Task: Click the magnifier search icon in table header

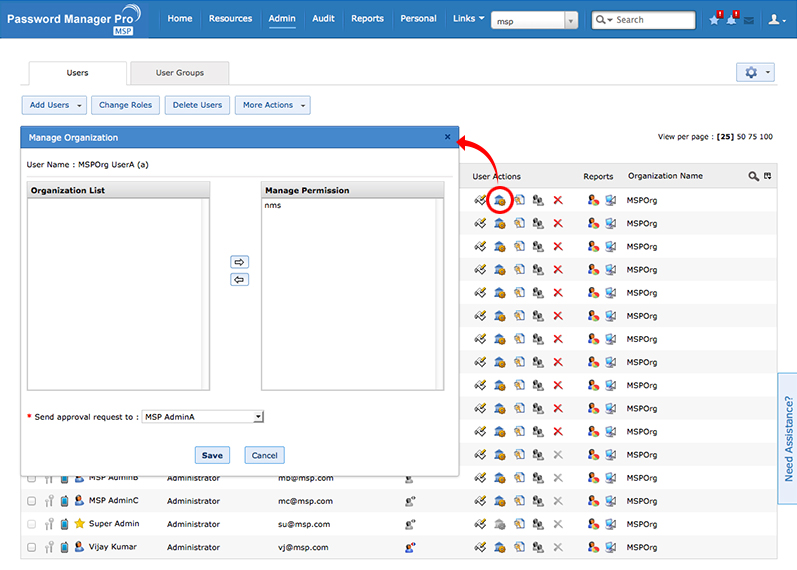Action: tap(753, 176)
